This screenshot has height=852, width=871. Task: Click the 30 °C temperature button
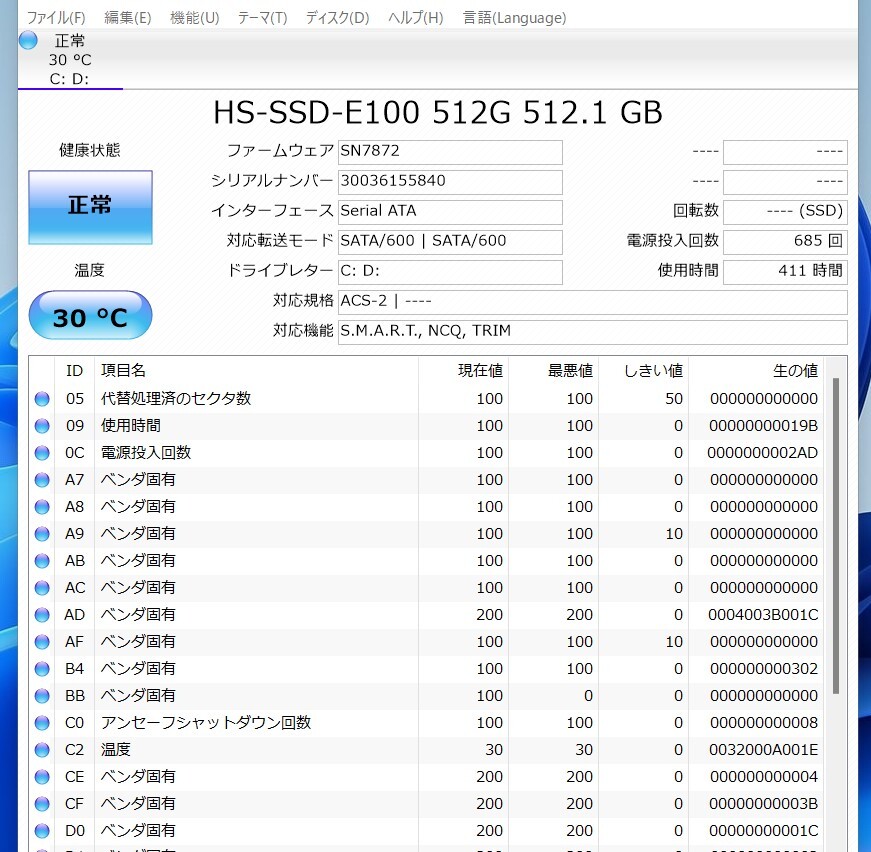coord(90,317)
